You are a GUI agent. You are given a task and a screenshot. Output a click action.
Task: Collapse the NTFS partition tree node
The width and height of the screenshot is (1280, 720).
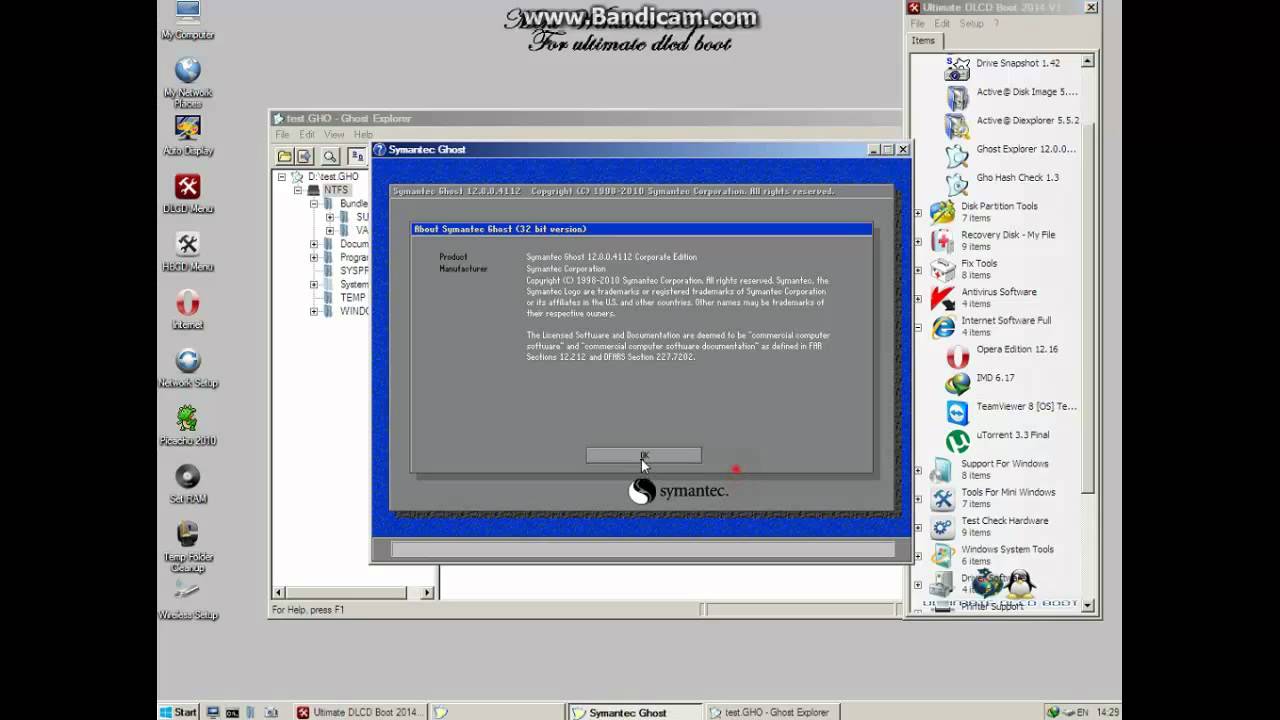[x=298, y=190]
